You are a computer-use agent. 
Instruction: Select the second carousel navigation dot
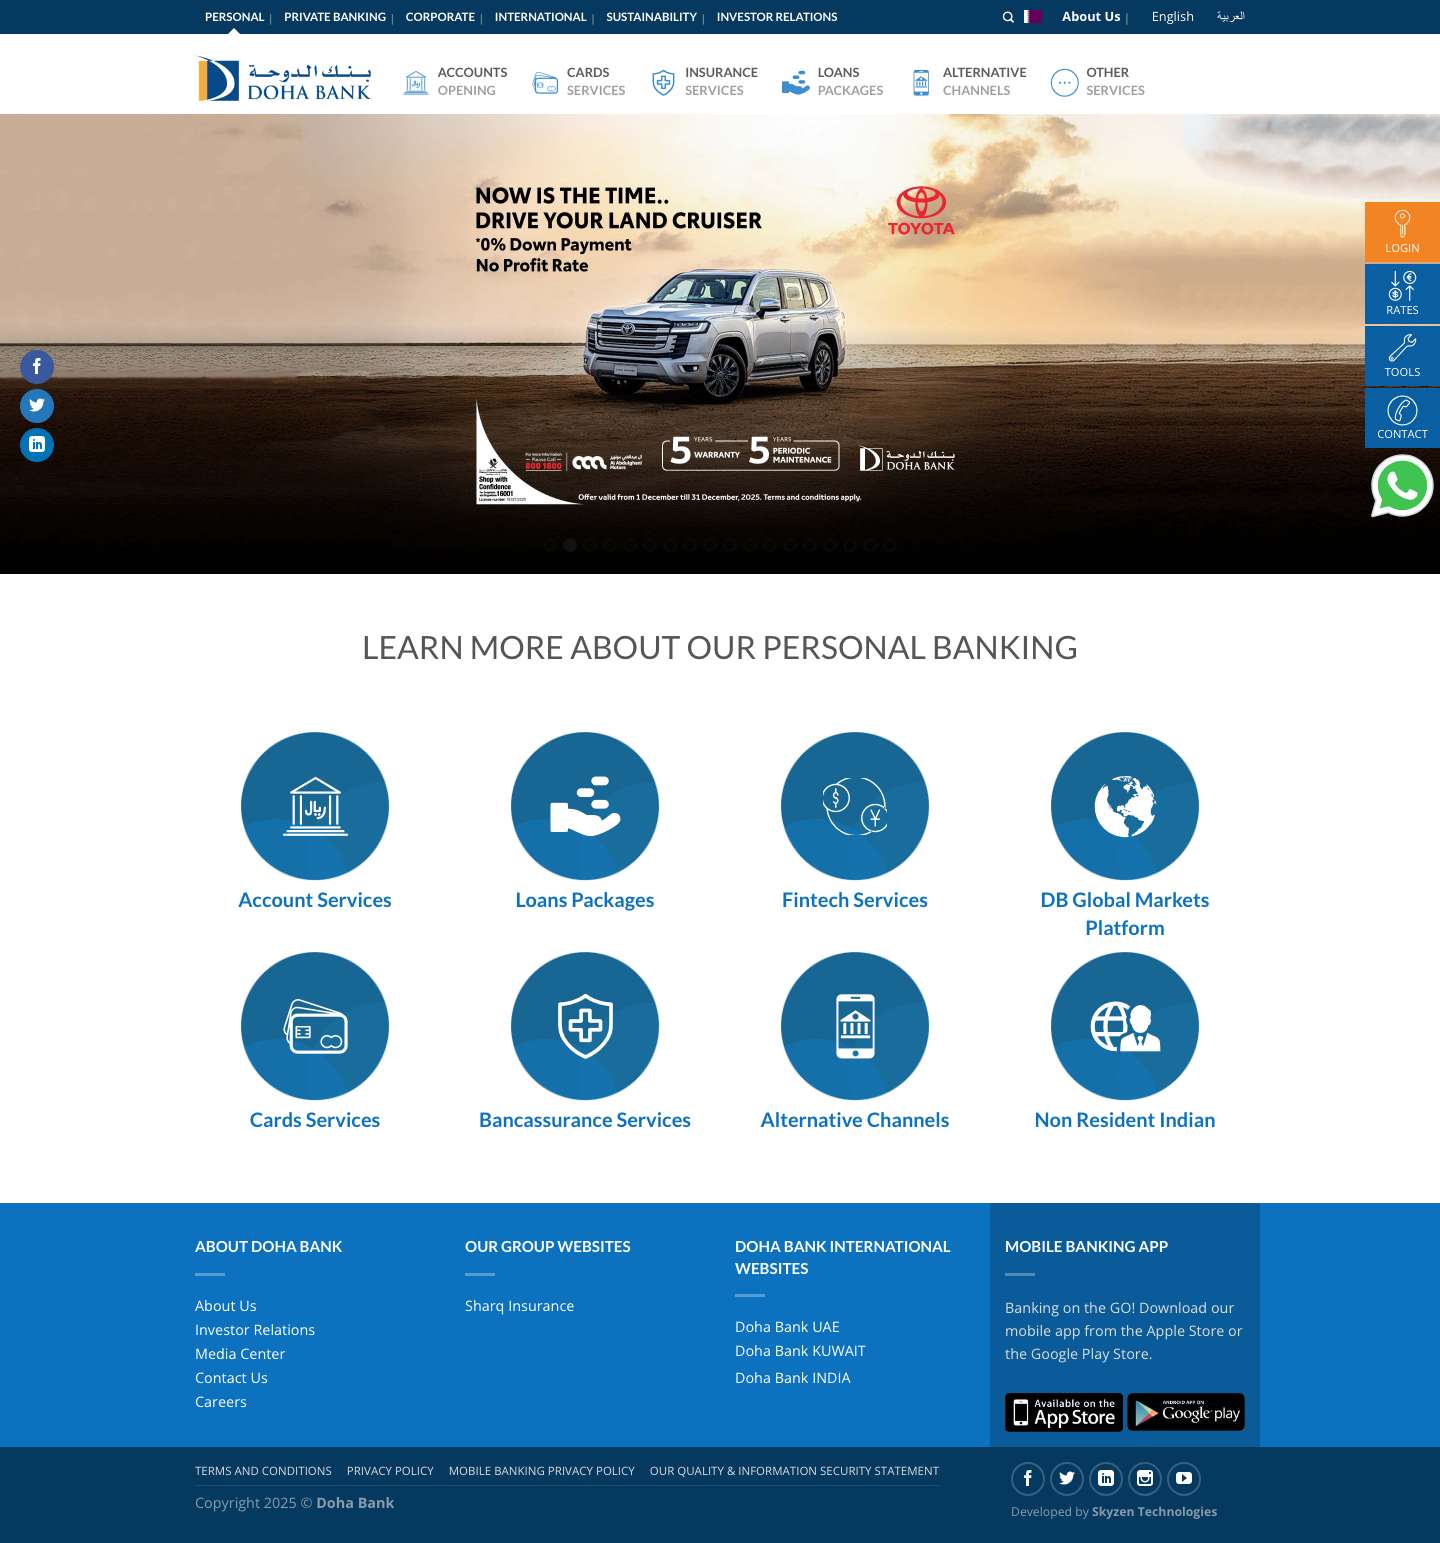tap(571, 545)
